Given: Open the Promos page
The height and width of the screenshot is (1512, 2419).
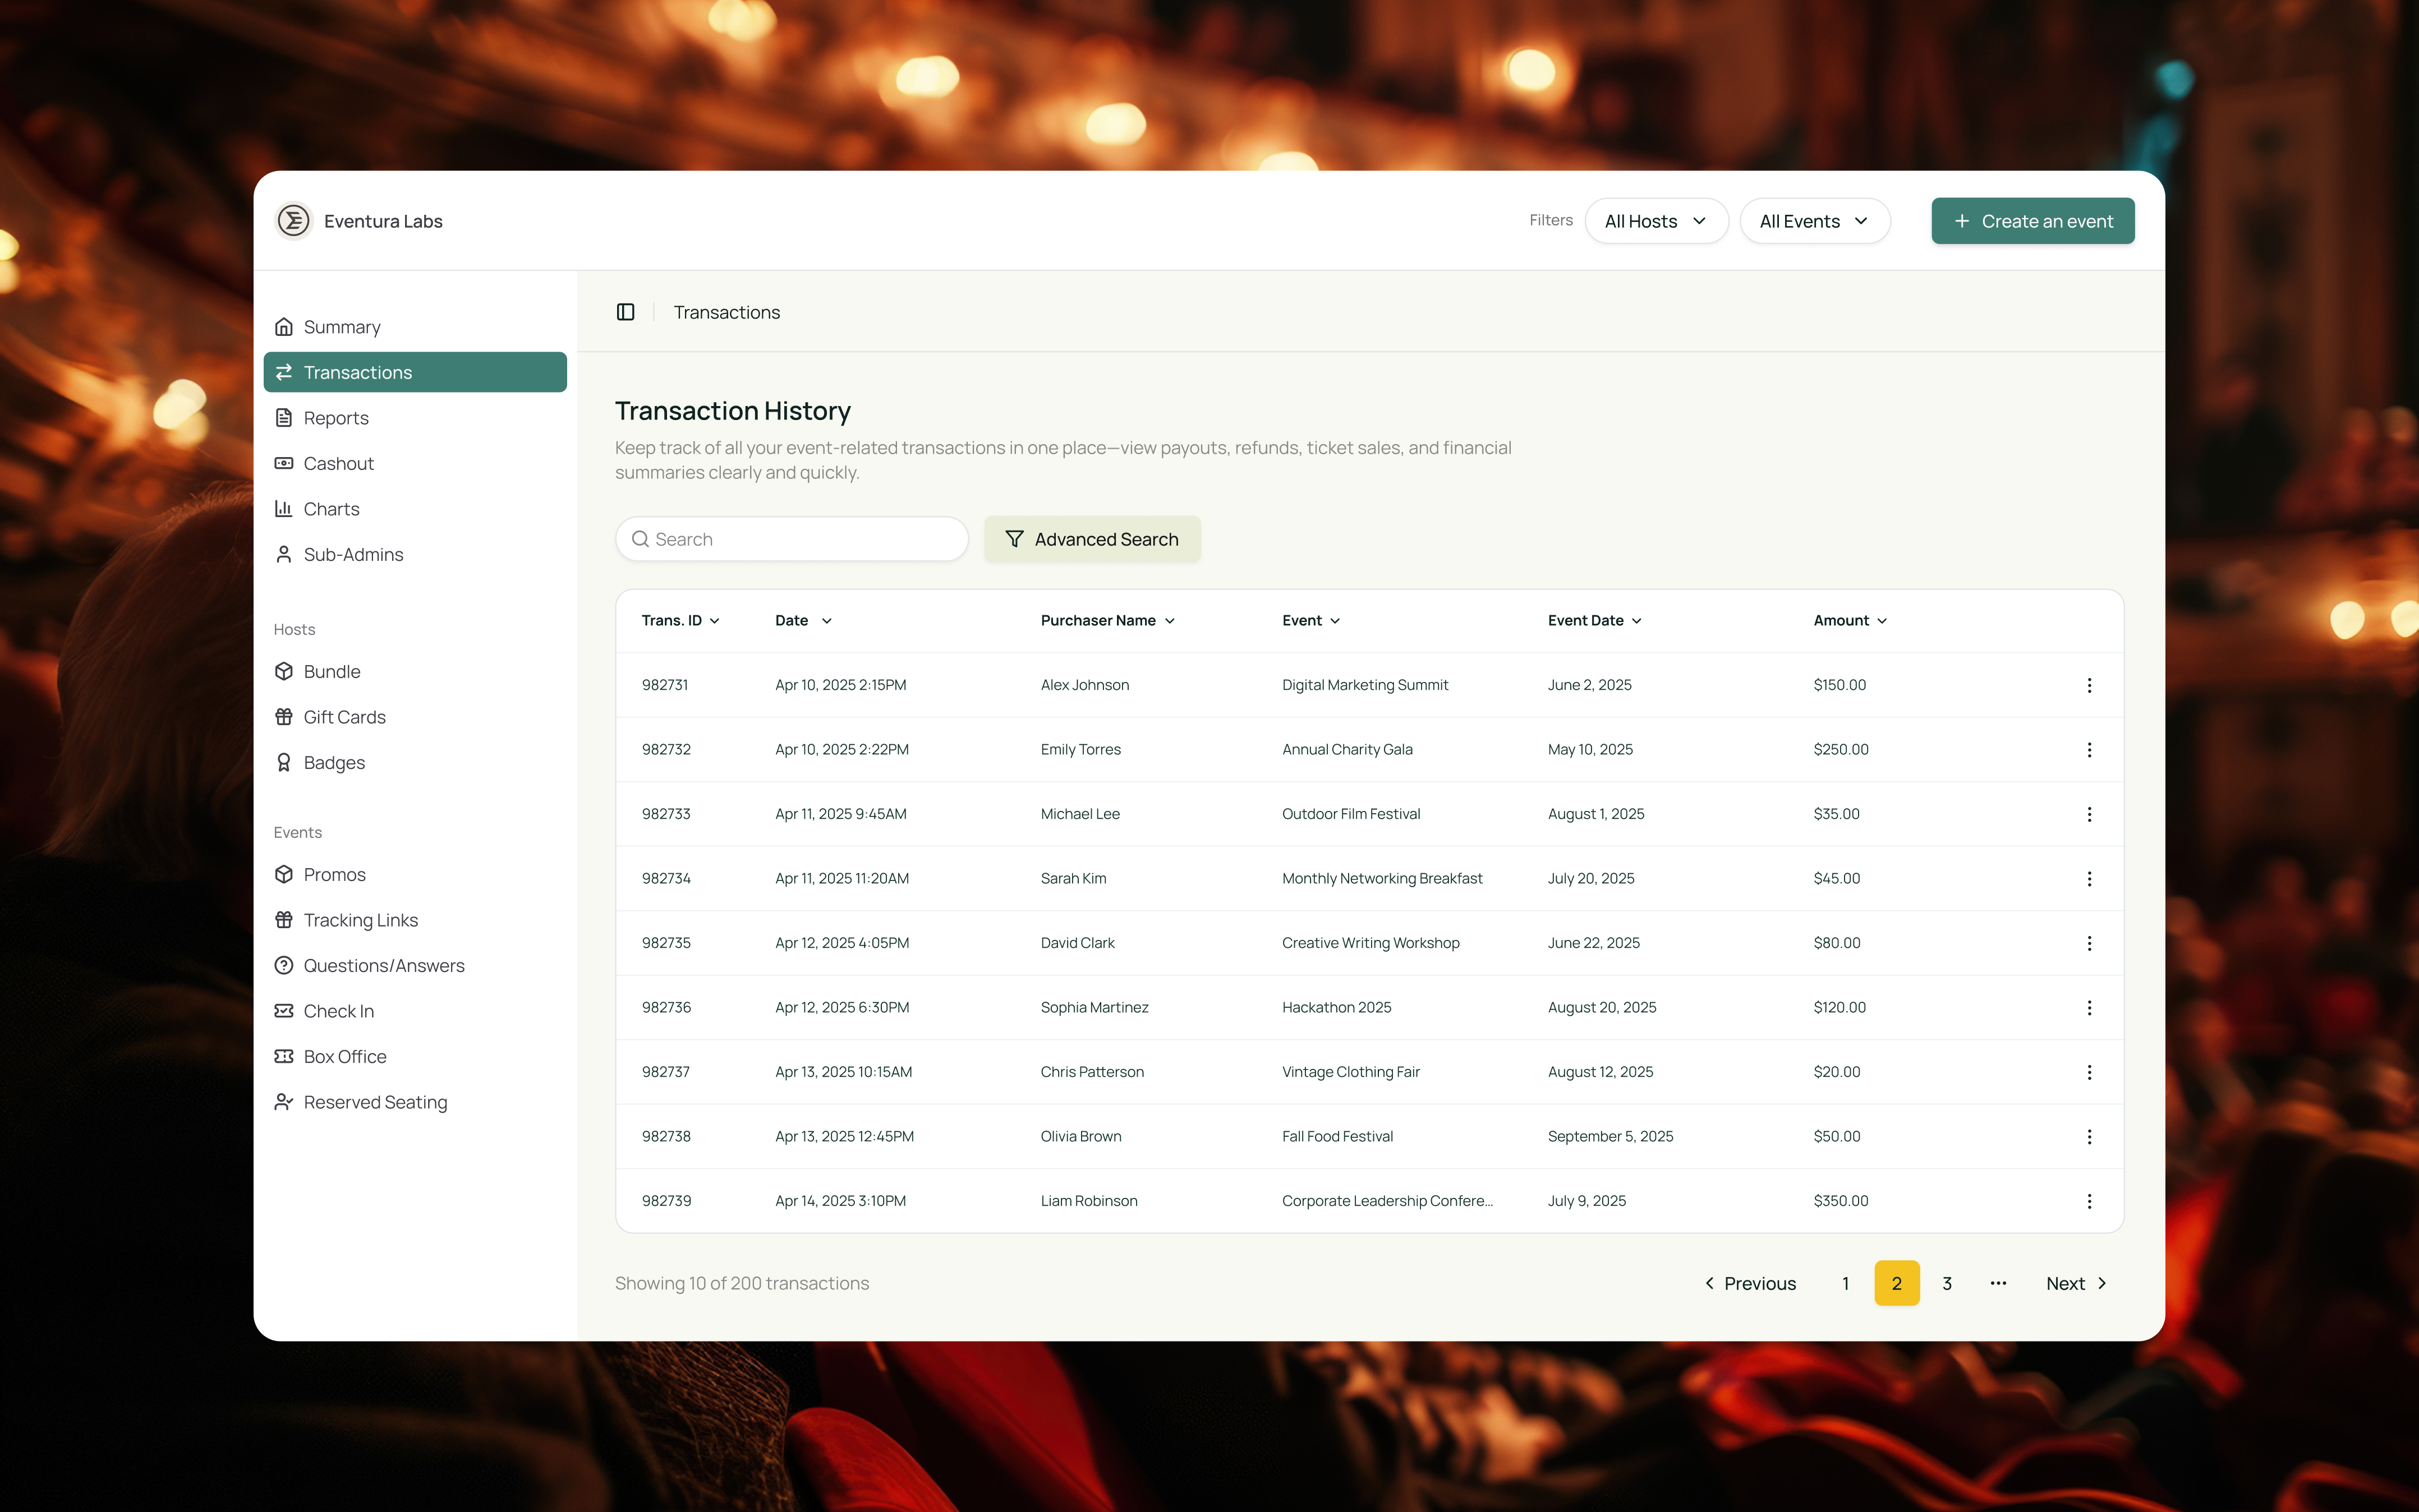Looking at the screenshot, I should click(415, 874).
